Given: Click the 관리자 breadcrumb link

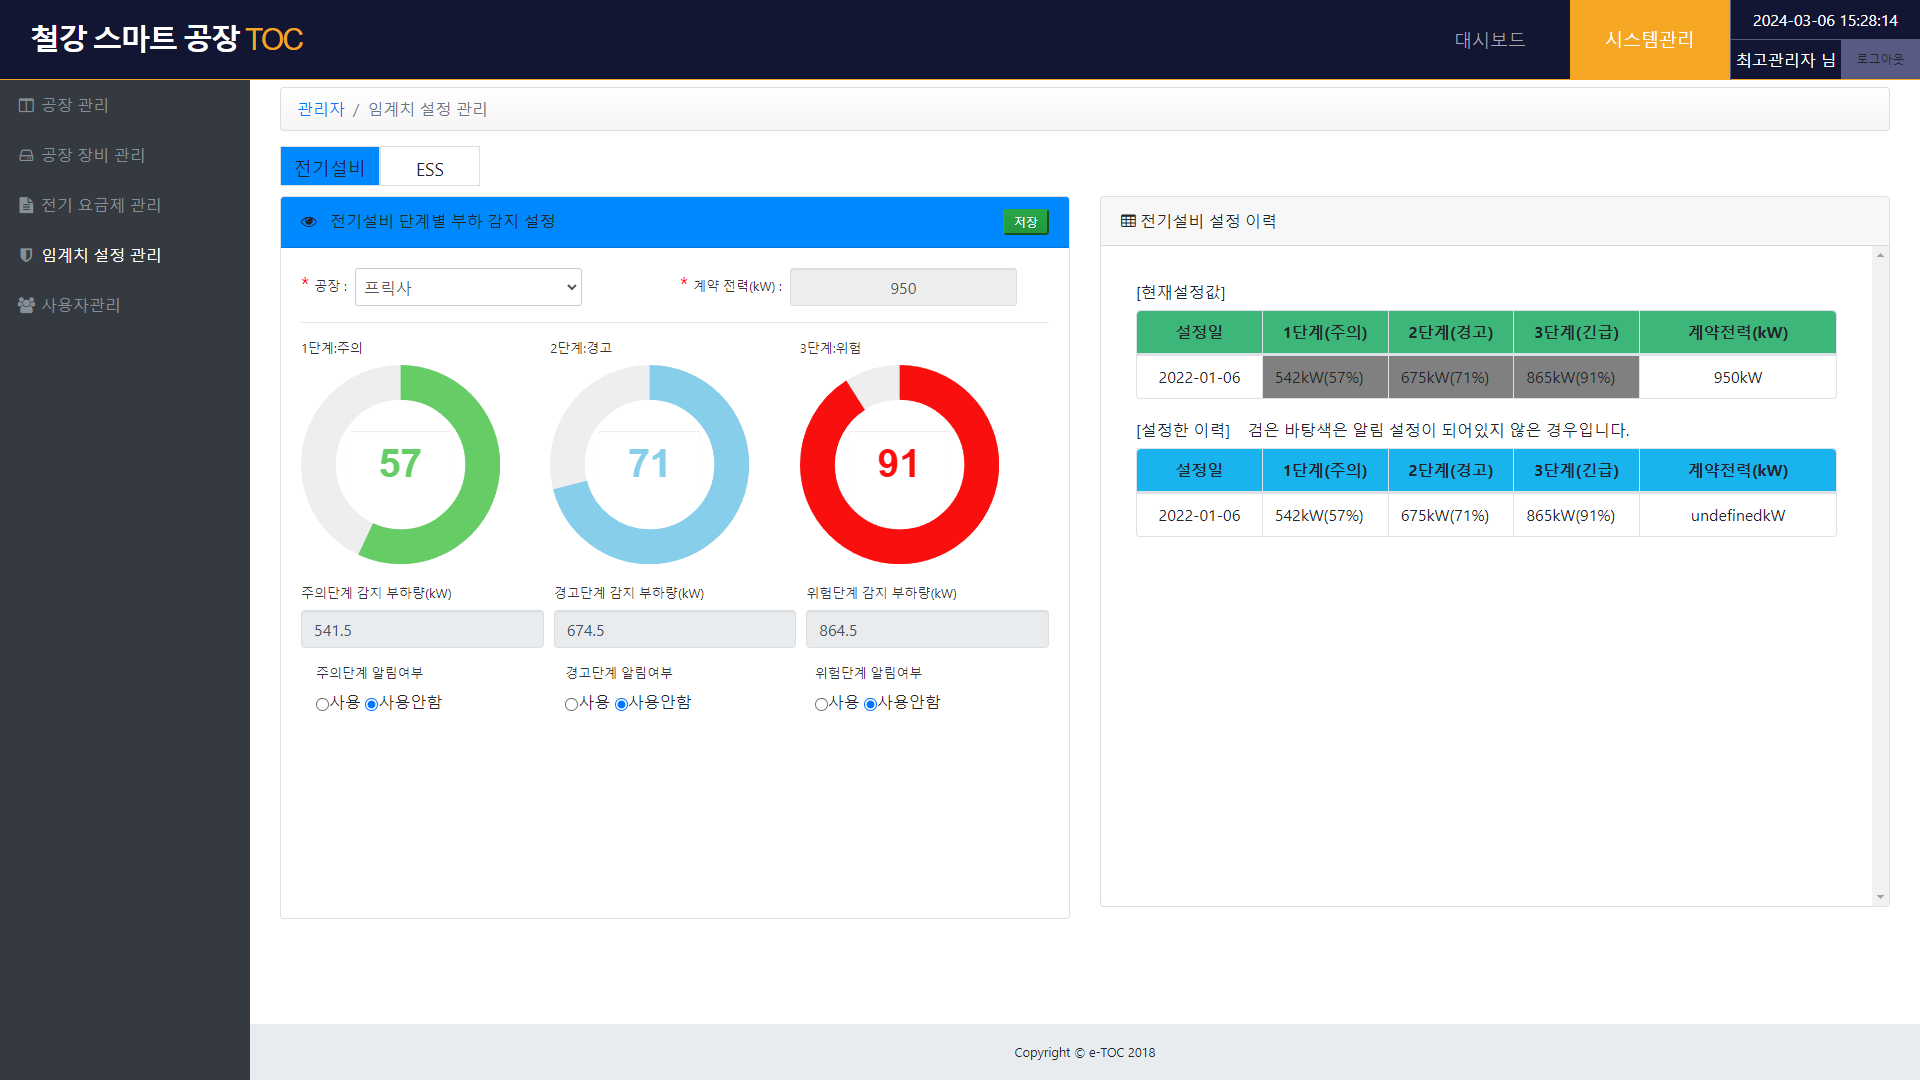Looking at the screenshot, I should point(321,109).
